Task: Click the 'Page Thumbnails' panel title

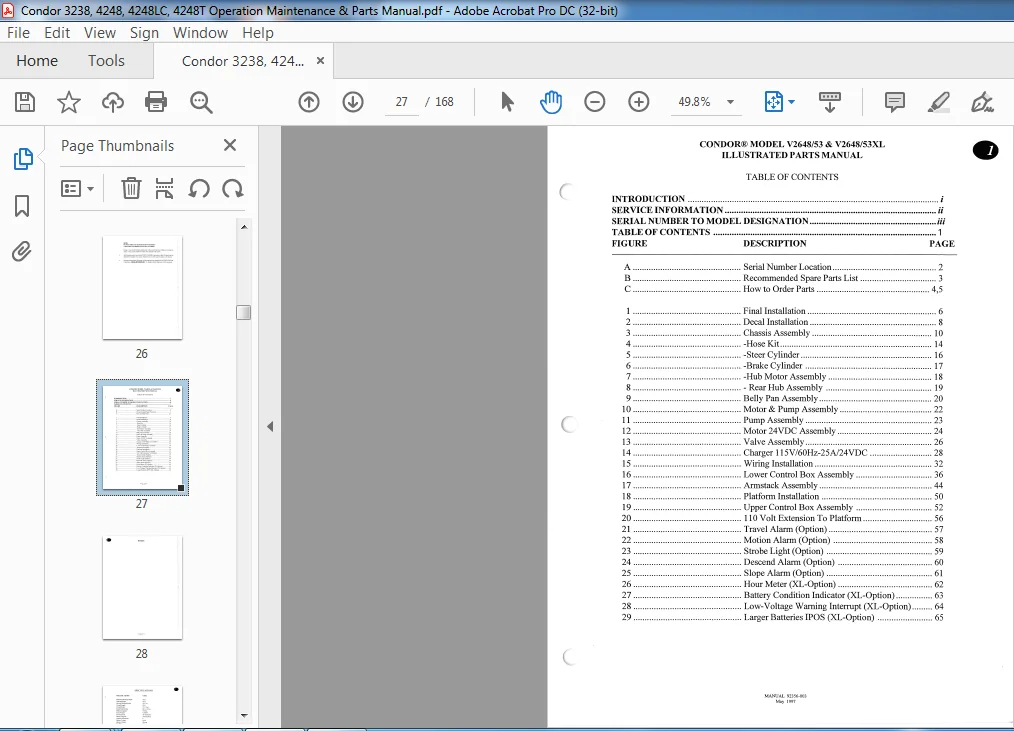Action: click(117, 146)
